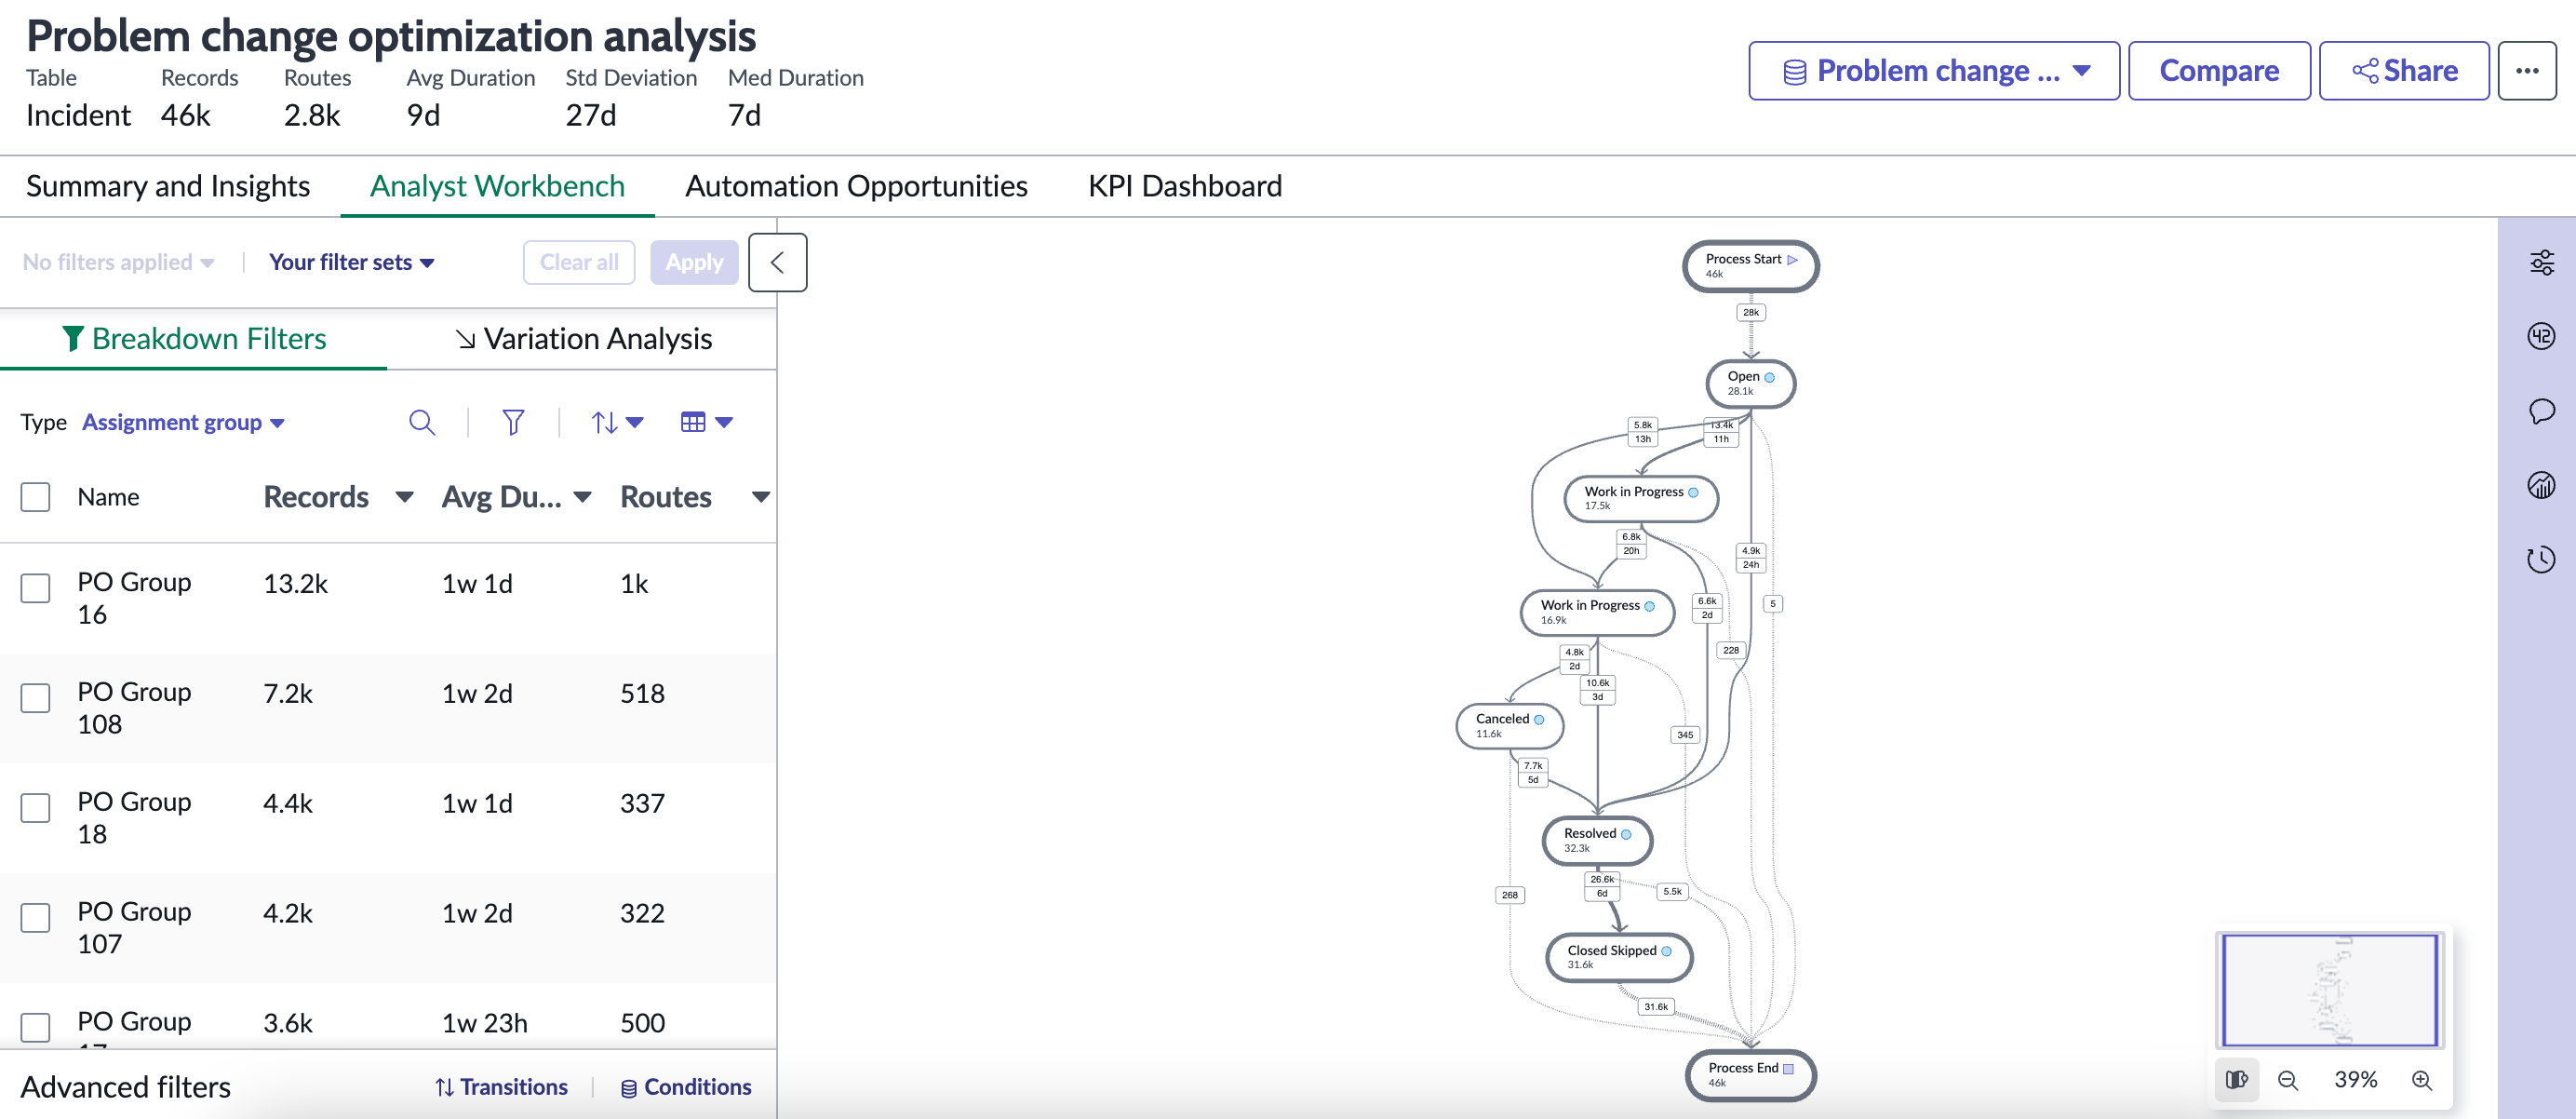Toggle the minimap display icon
This screenshot has width=2576, height=1119.
[x=2237, y=1080]
